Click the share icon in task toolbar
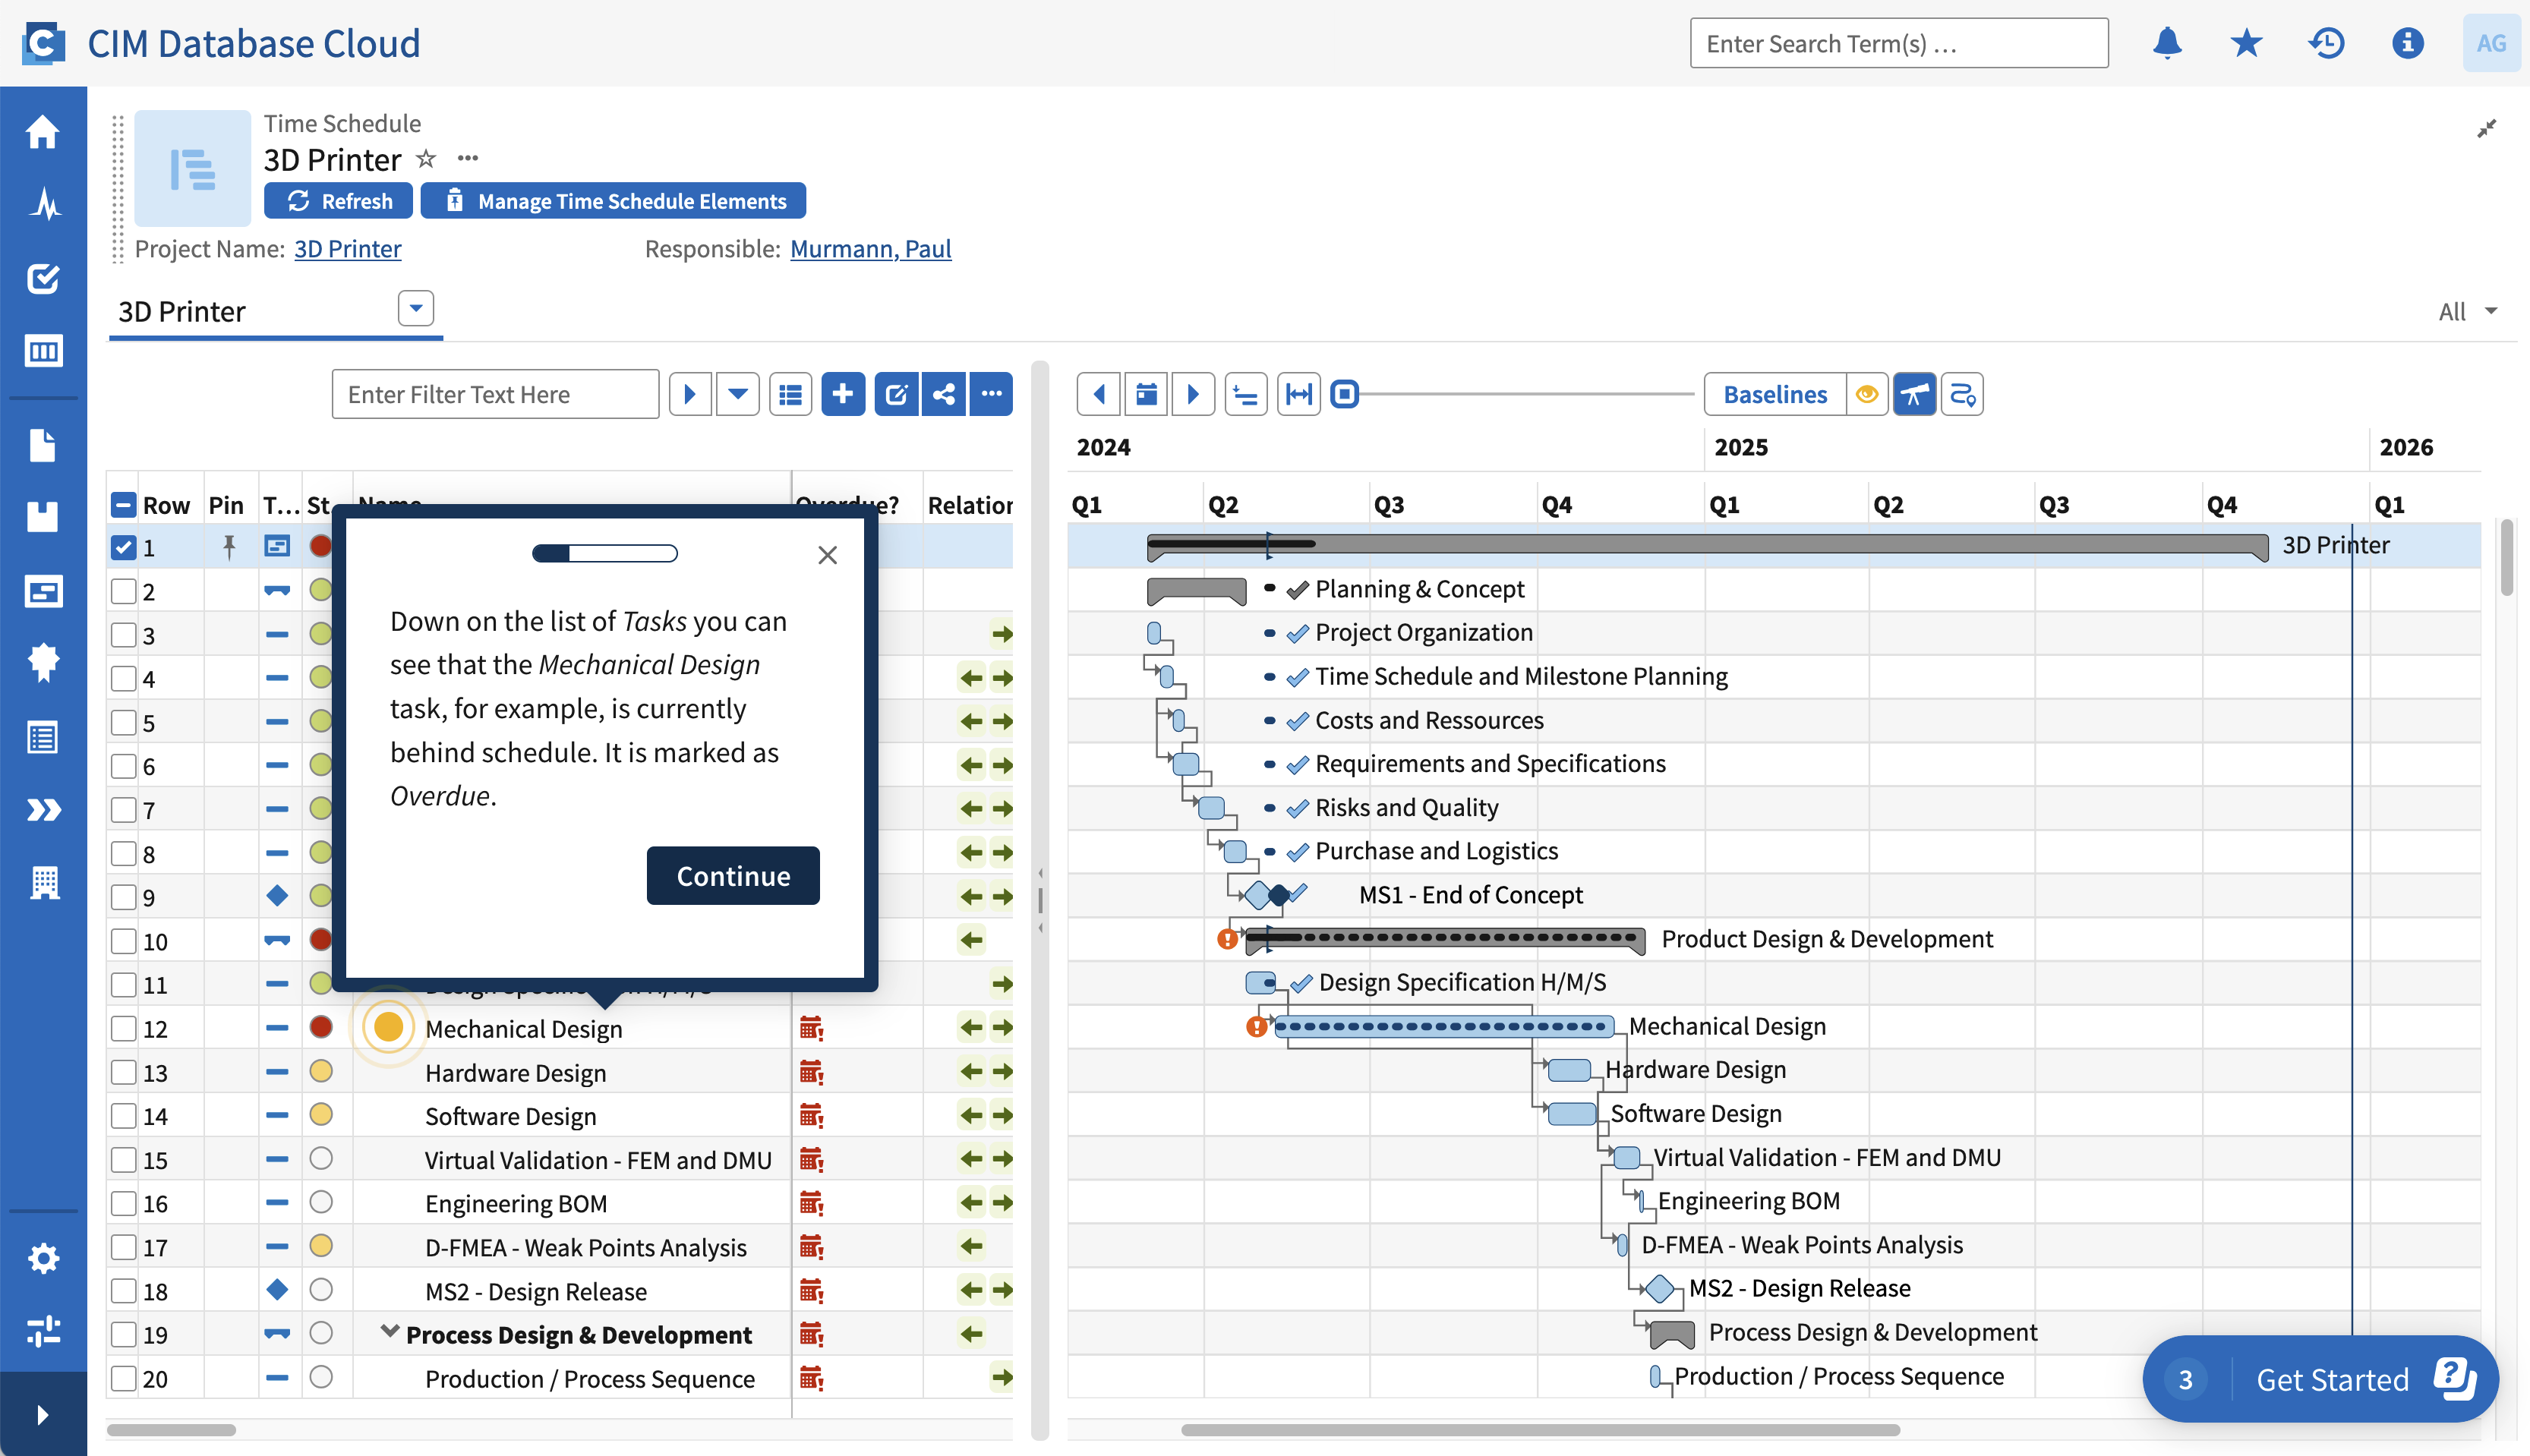This screenshot has height=1456, width=2530. point(943,394)
